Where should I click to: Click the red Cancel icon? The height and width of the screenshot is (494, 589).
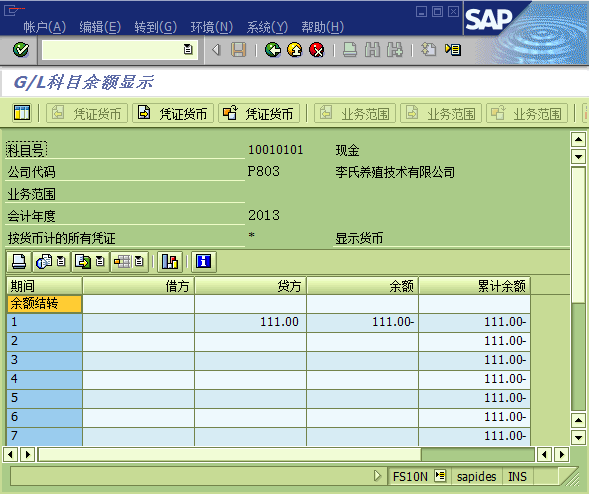[x=317, y=50]
